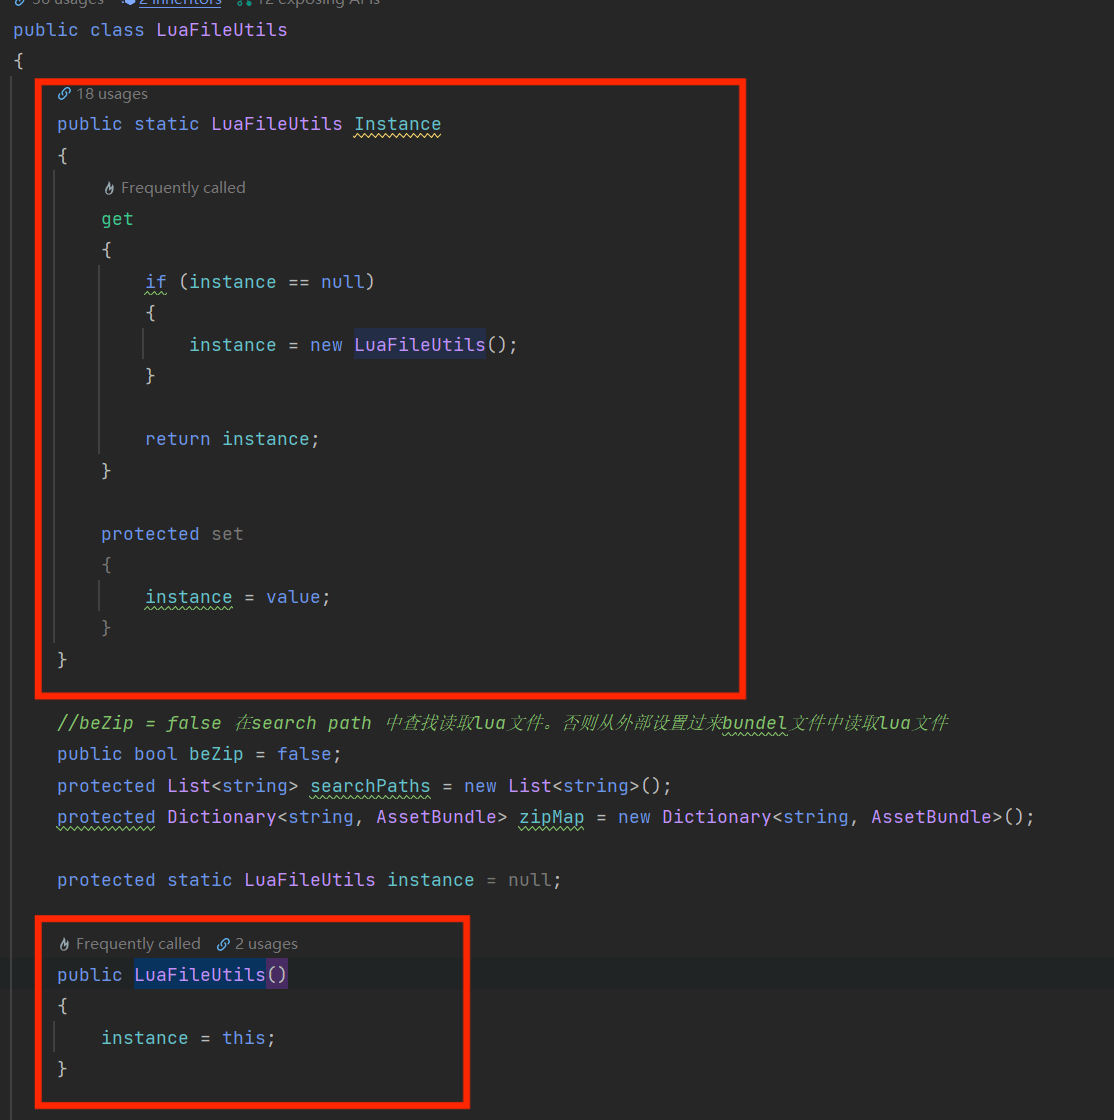Open the "18 usages" code lens
1114x1120 pixels.
pos(111,94)
